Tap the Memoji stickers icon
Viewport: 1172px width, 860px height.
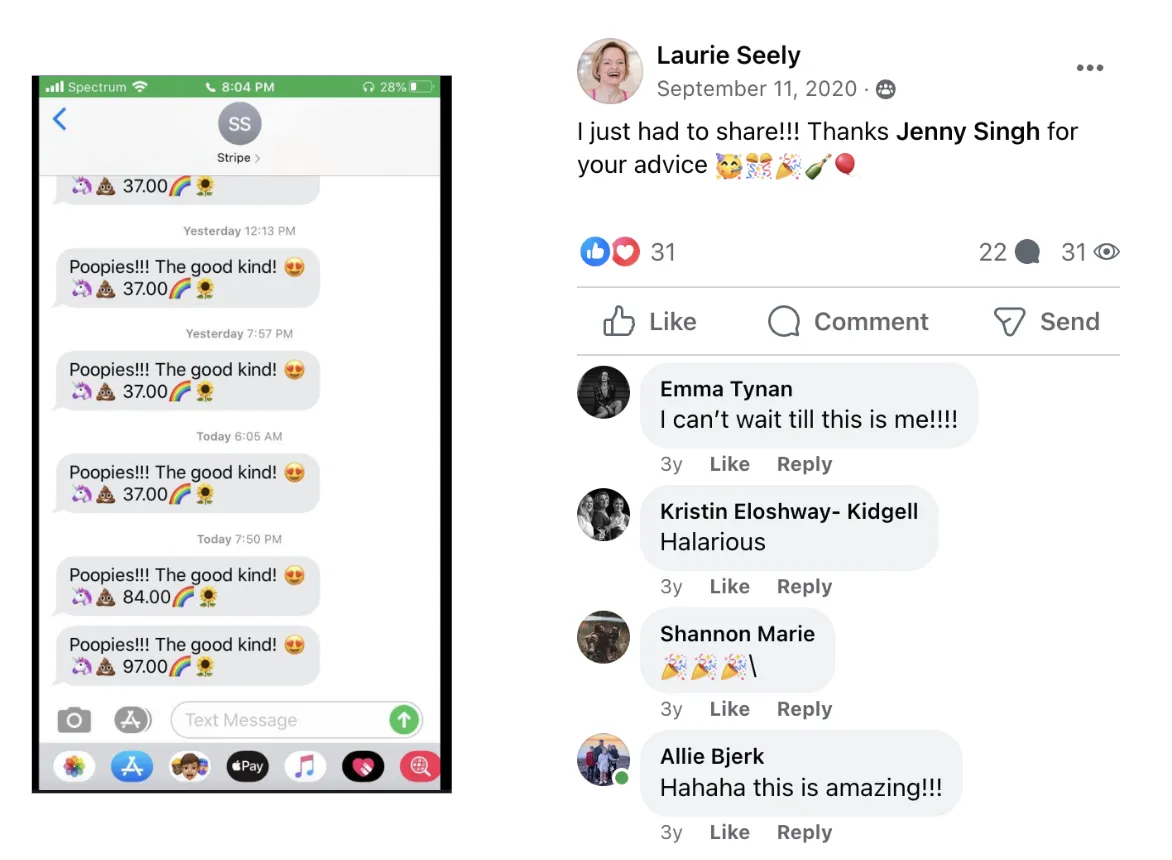tap(190, 767)
